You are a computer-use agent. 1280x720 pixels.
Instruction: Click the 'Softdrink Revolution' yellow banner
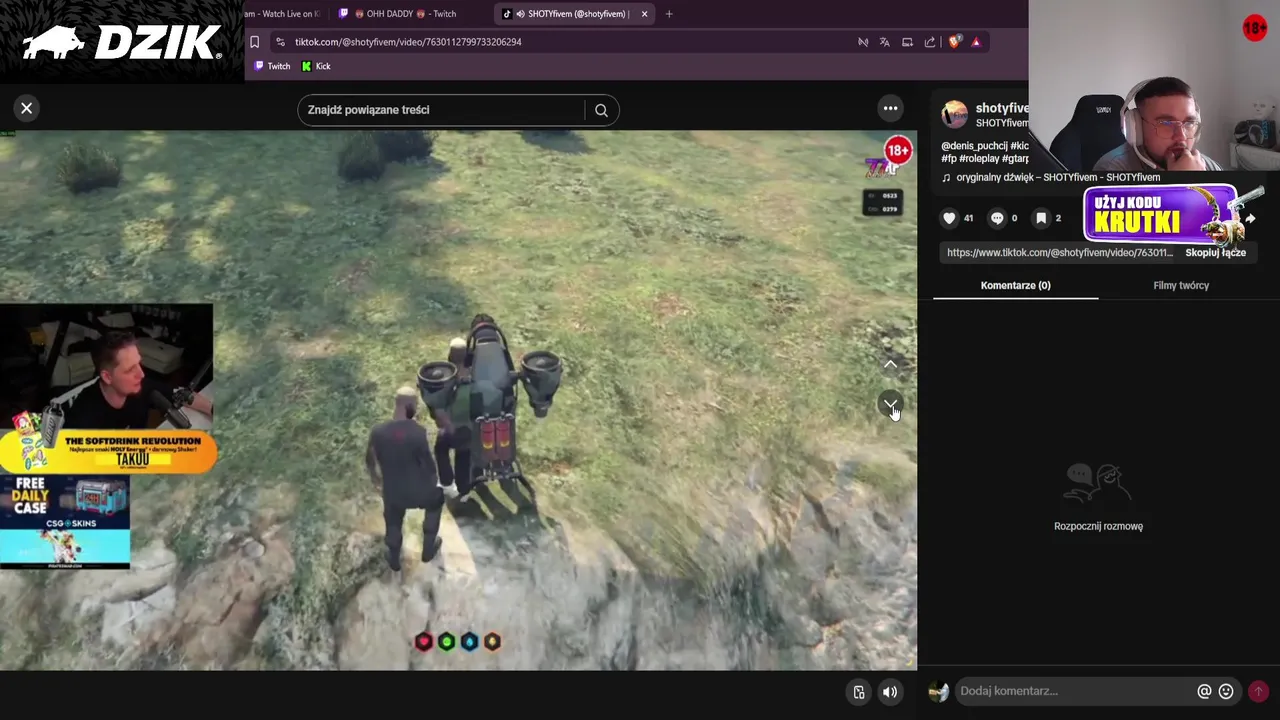[108, 452]
